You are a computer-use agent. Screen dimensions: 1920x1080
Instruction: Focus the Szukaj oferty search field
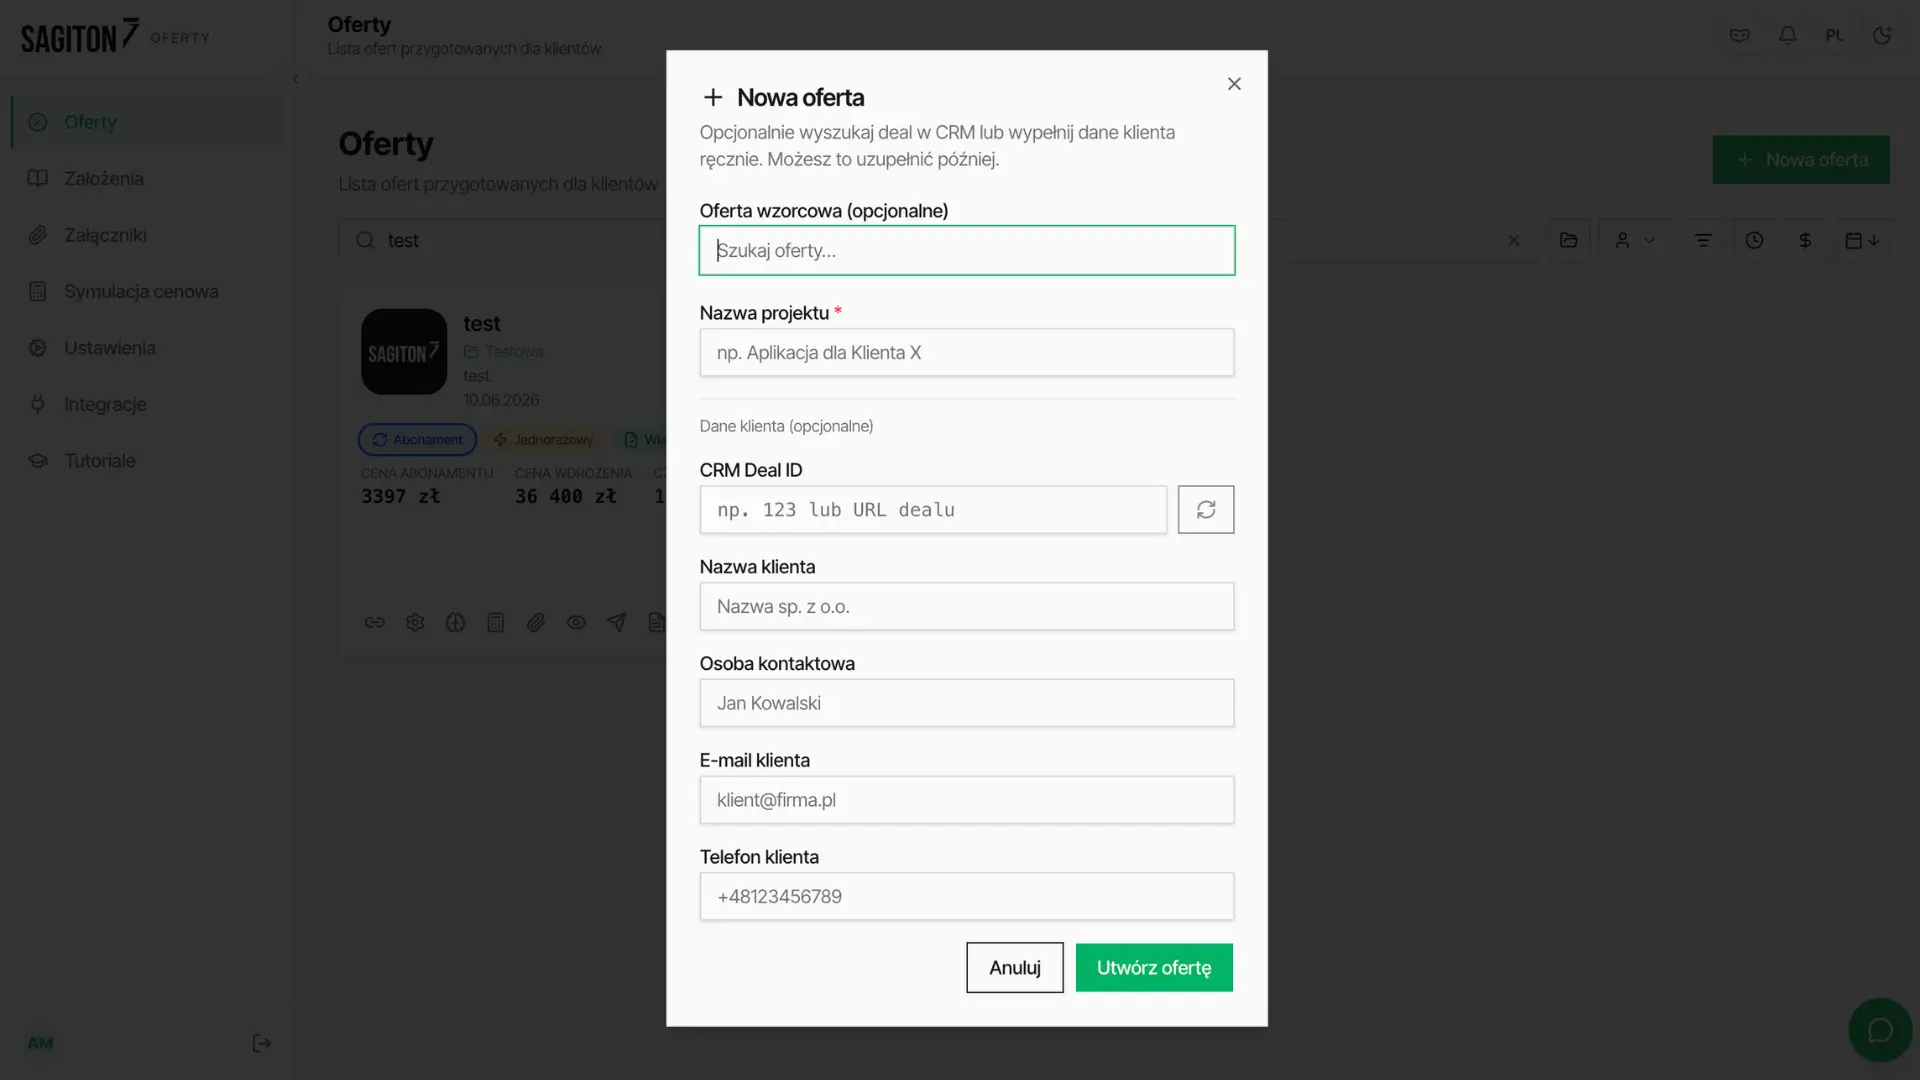tap(966, 251)
